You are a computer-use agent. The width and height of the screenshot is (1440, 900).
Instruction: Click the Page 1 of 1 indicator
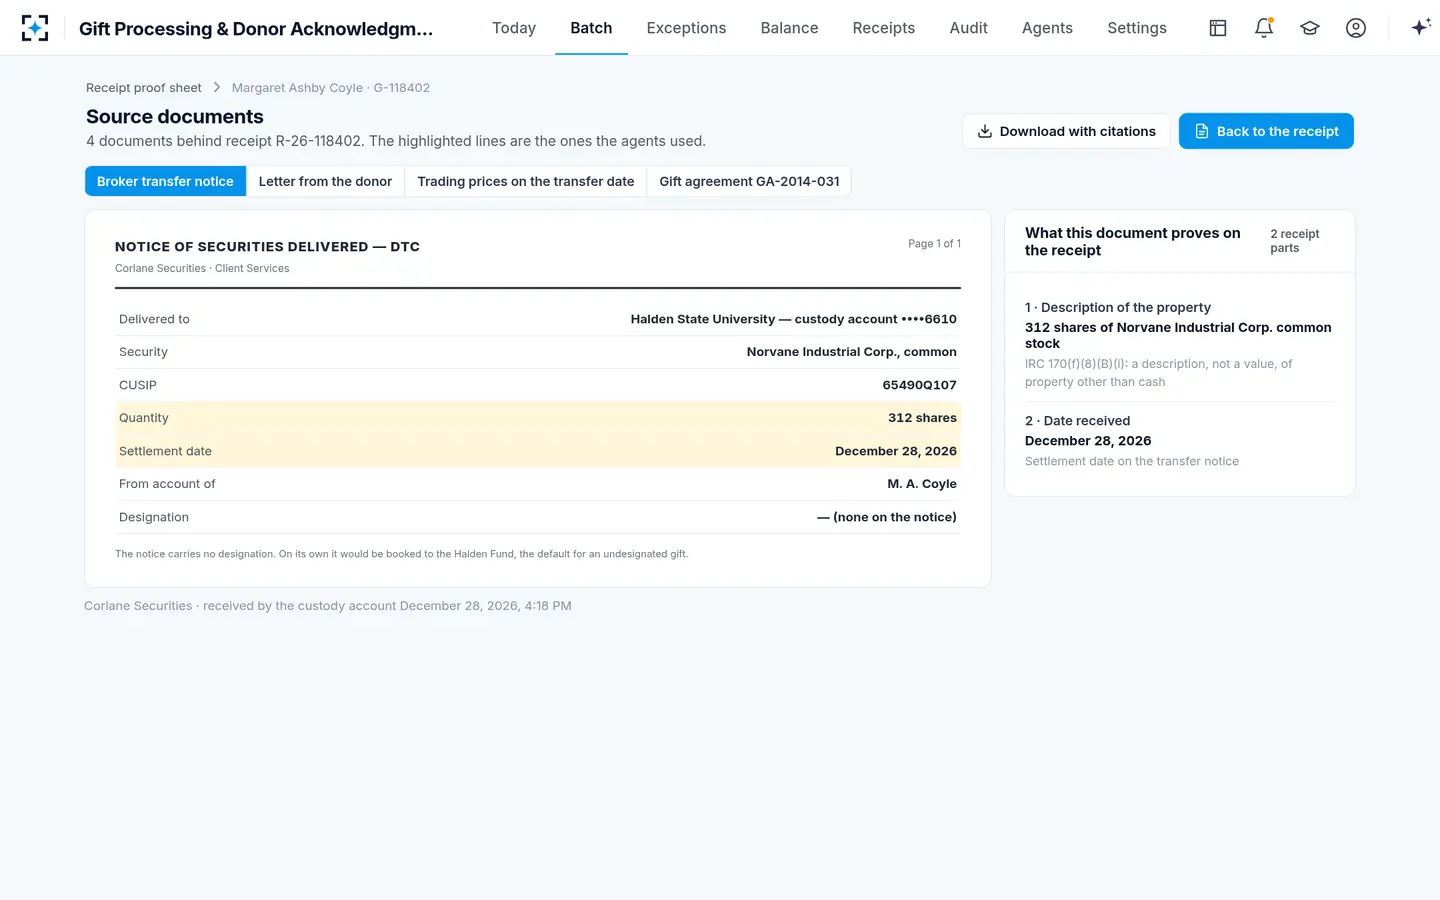(x=934, y=244)
